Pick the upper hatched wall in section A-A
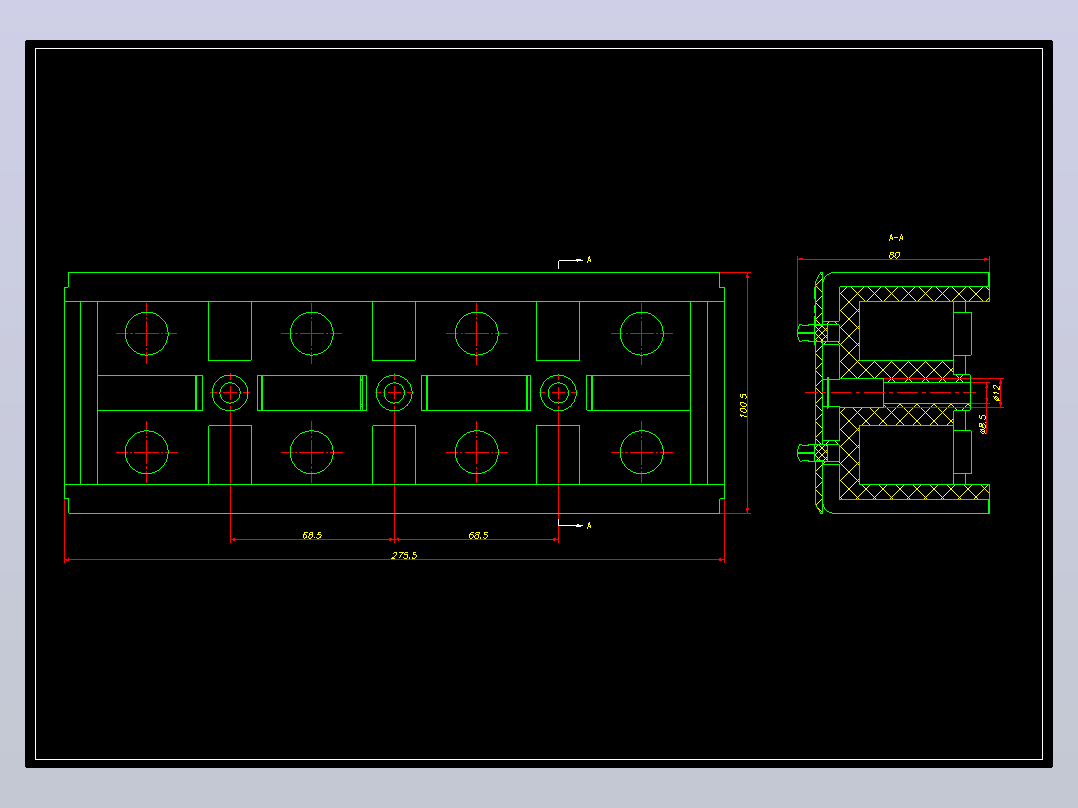 [914, 294]
